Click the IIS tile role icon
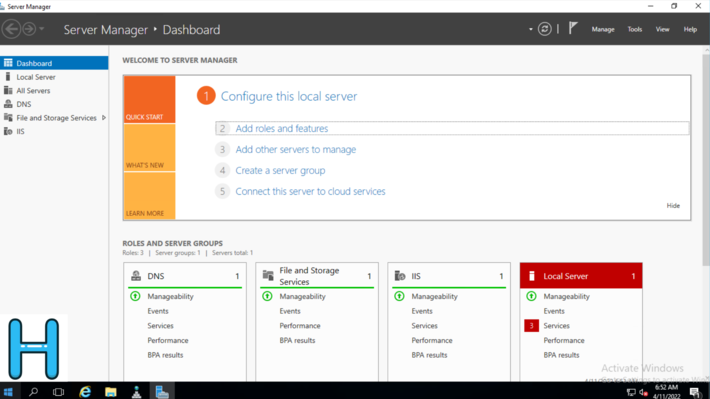This screenshot has width=710, height=399. 400,275
